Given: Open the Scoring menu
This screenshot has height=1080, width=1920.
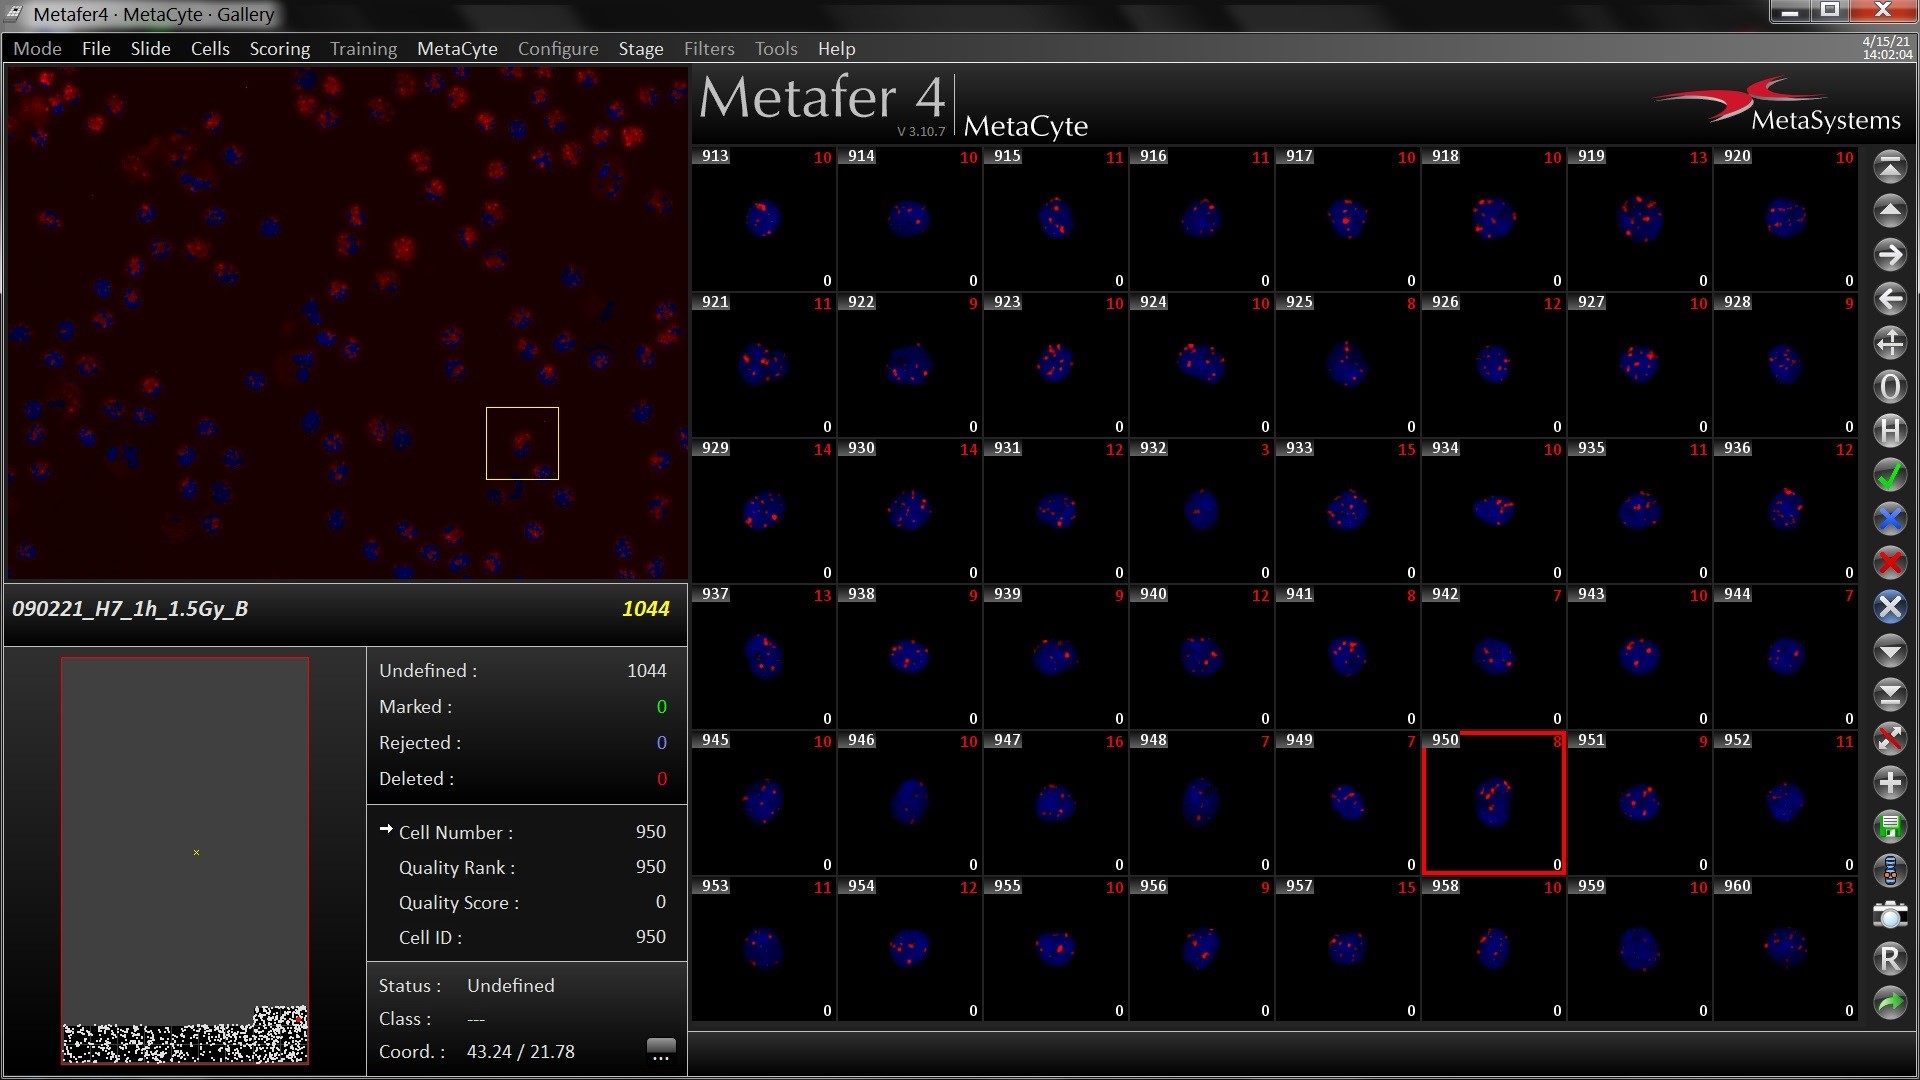Looking at the screenshot, I should 279,48.
